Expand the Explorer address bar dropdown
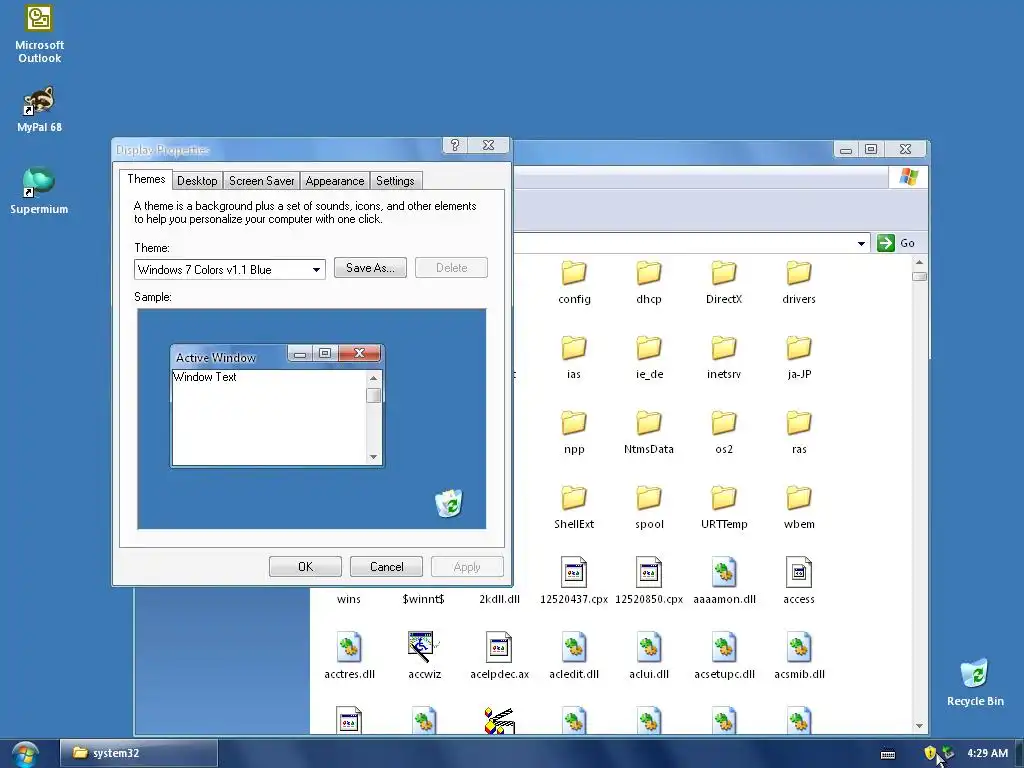The height and width of the screenshot is (768, 1024). click(861, 244)
